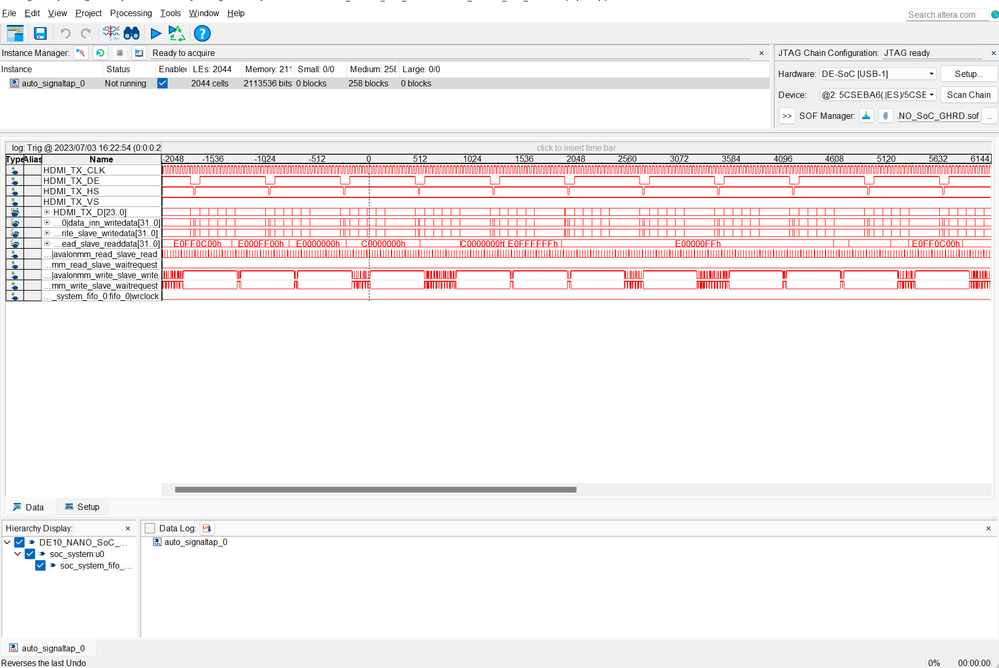Expand the read_slave_readdata[31..0] bus
This screenshot has width=999, height=668.
[x=47, y=243]
